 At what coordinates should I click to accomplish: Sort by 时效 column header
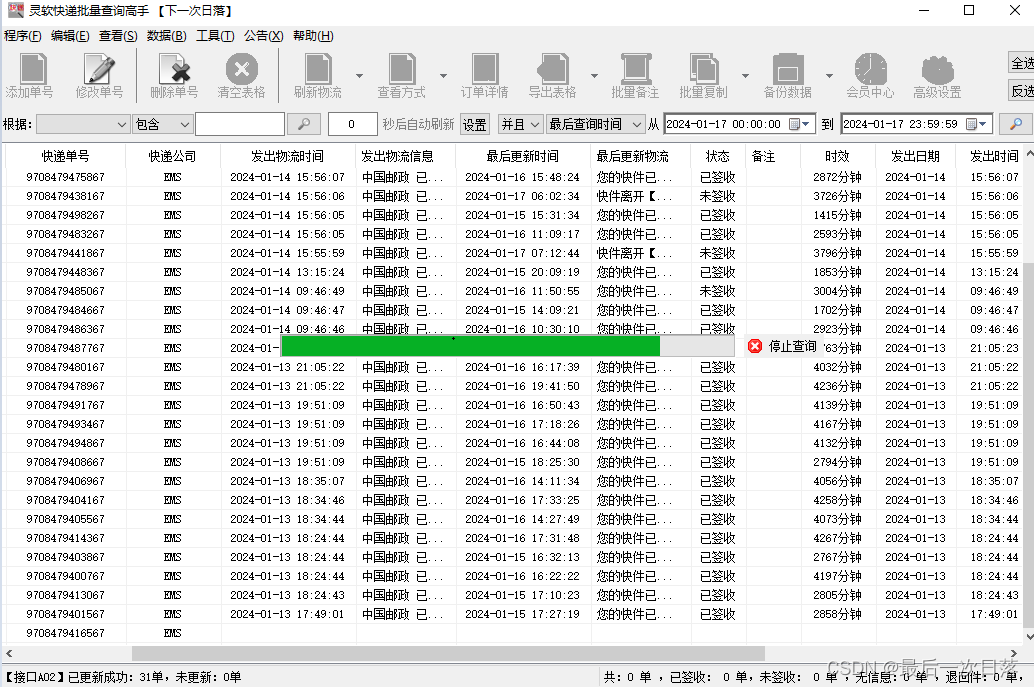coord(837,156)
